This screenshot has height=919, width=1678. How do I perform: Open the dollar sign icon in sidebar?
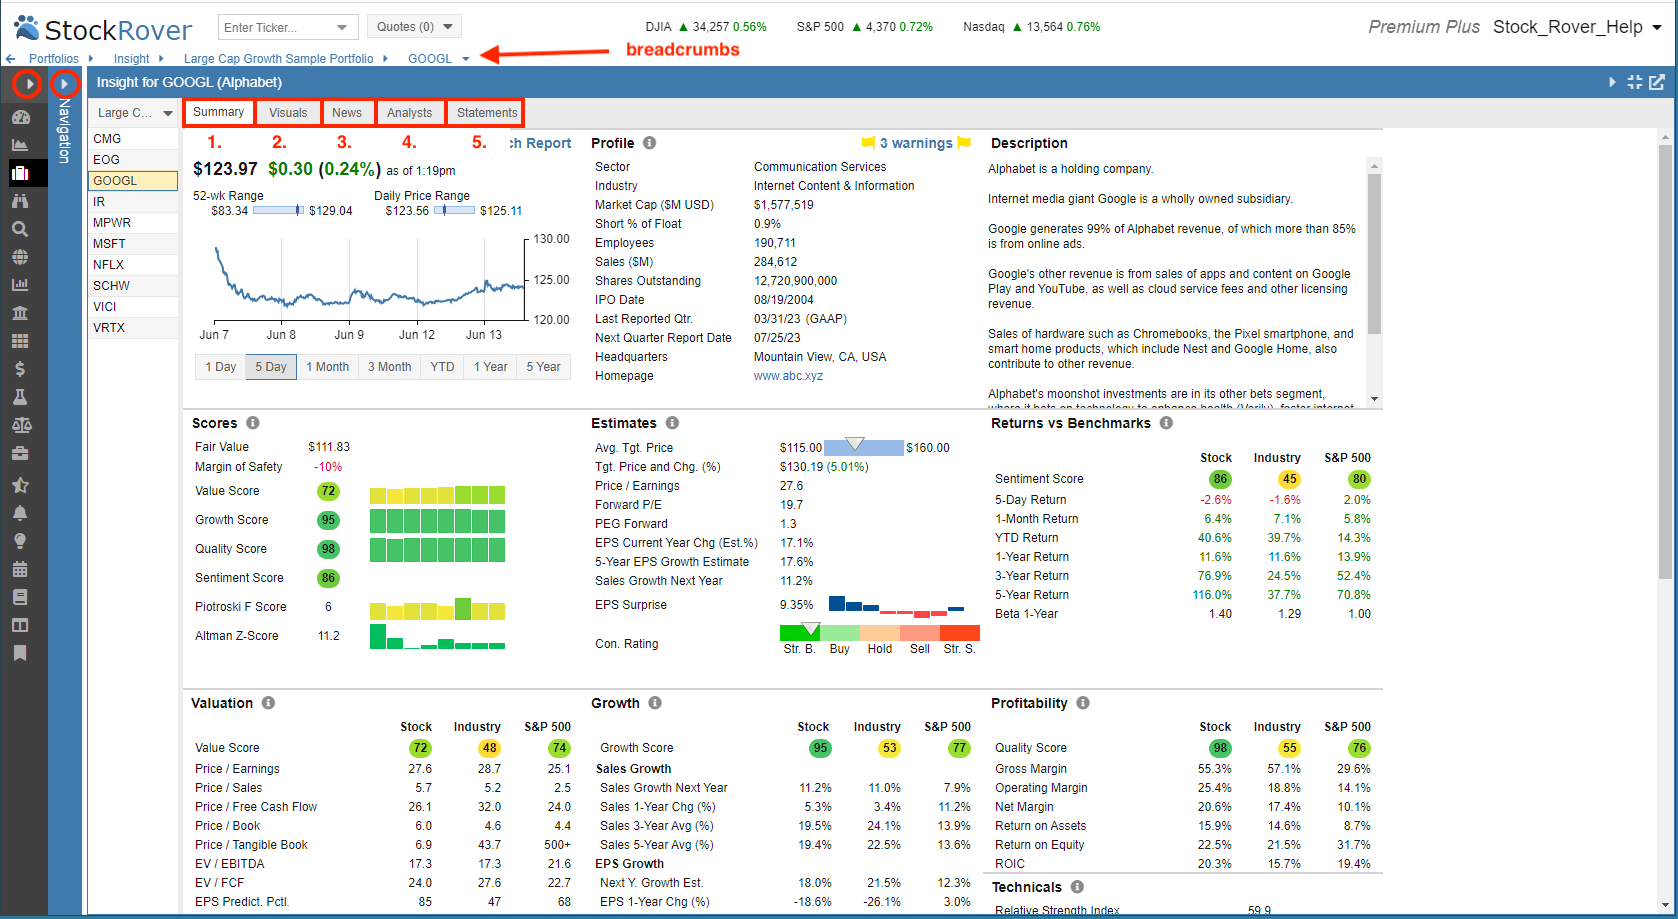click(x=20, y=369)
